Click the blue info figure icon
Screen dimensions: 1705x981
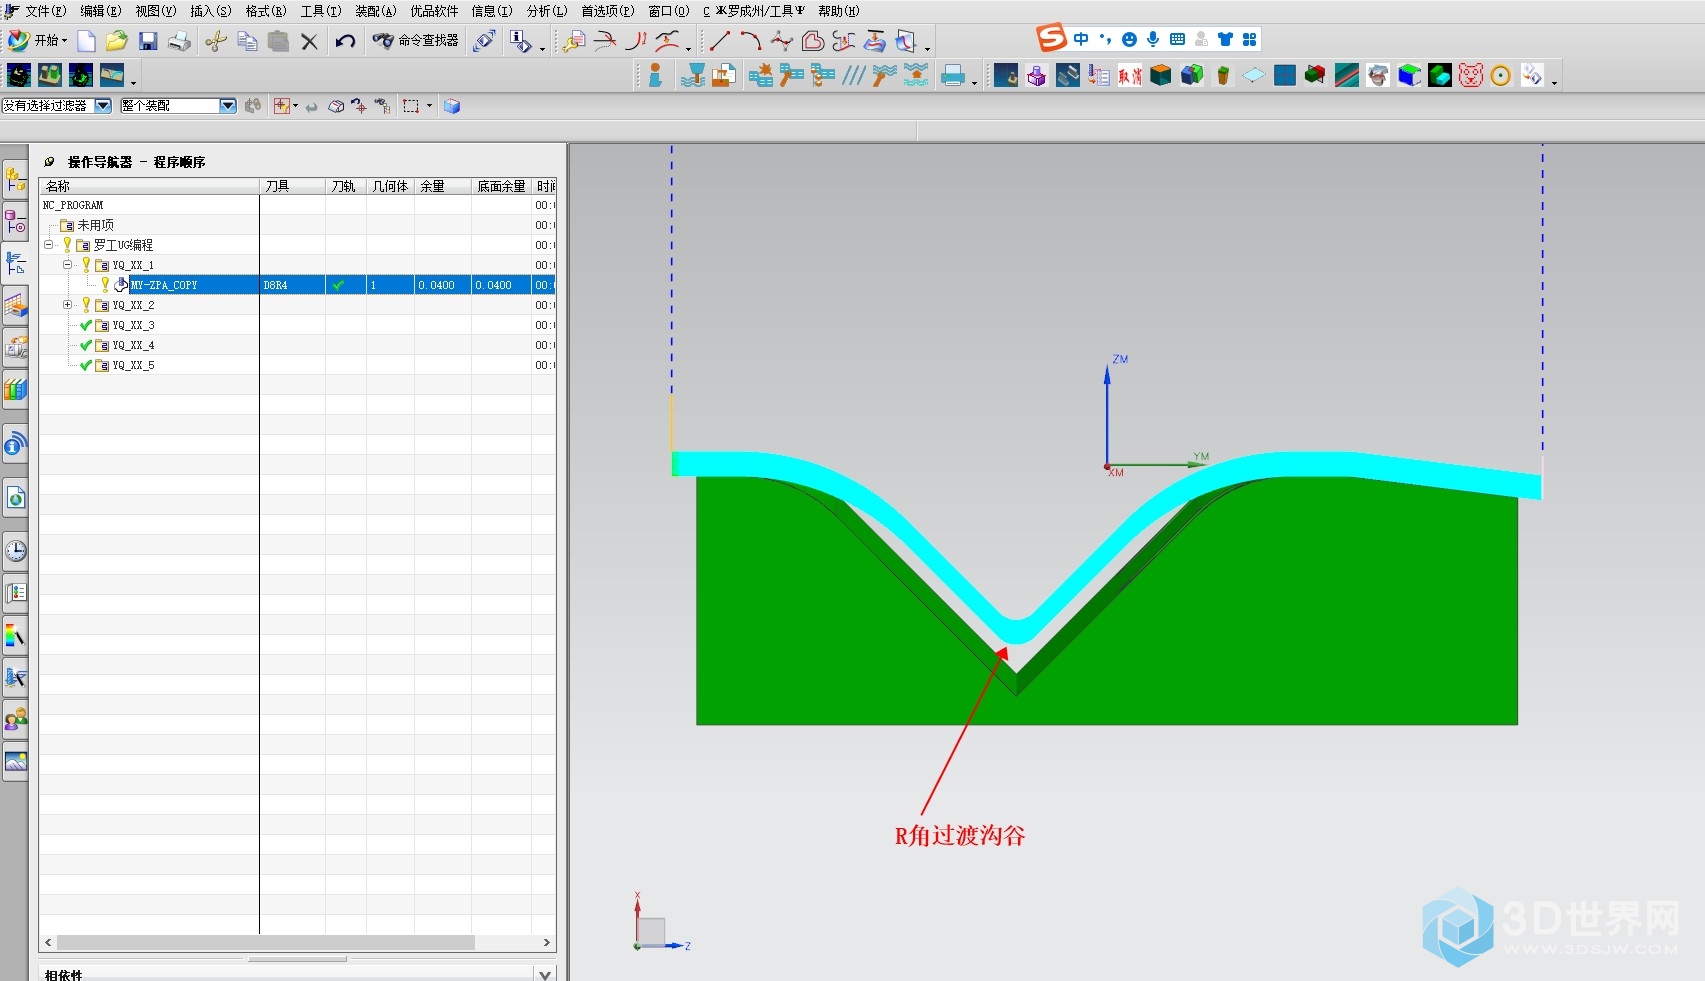pos(655,75)
